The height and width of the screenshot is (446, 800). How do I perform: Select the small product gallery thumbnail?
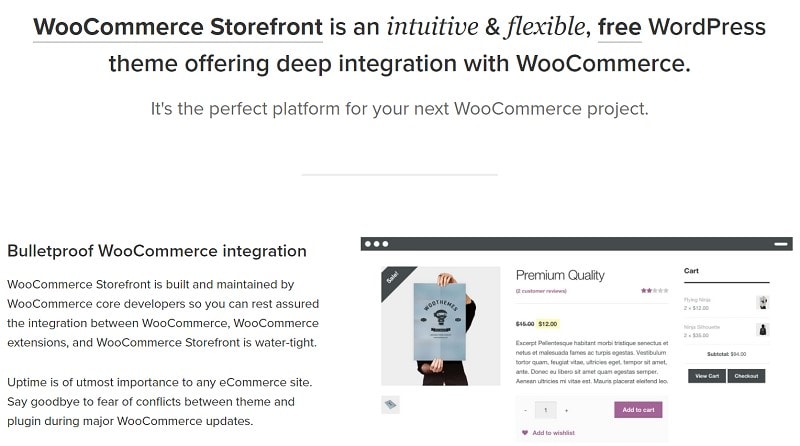(392, 404)
